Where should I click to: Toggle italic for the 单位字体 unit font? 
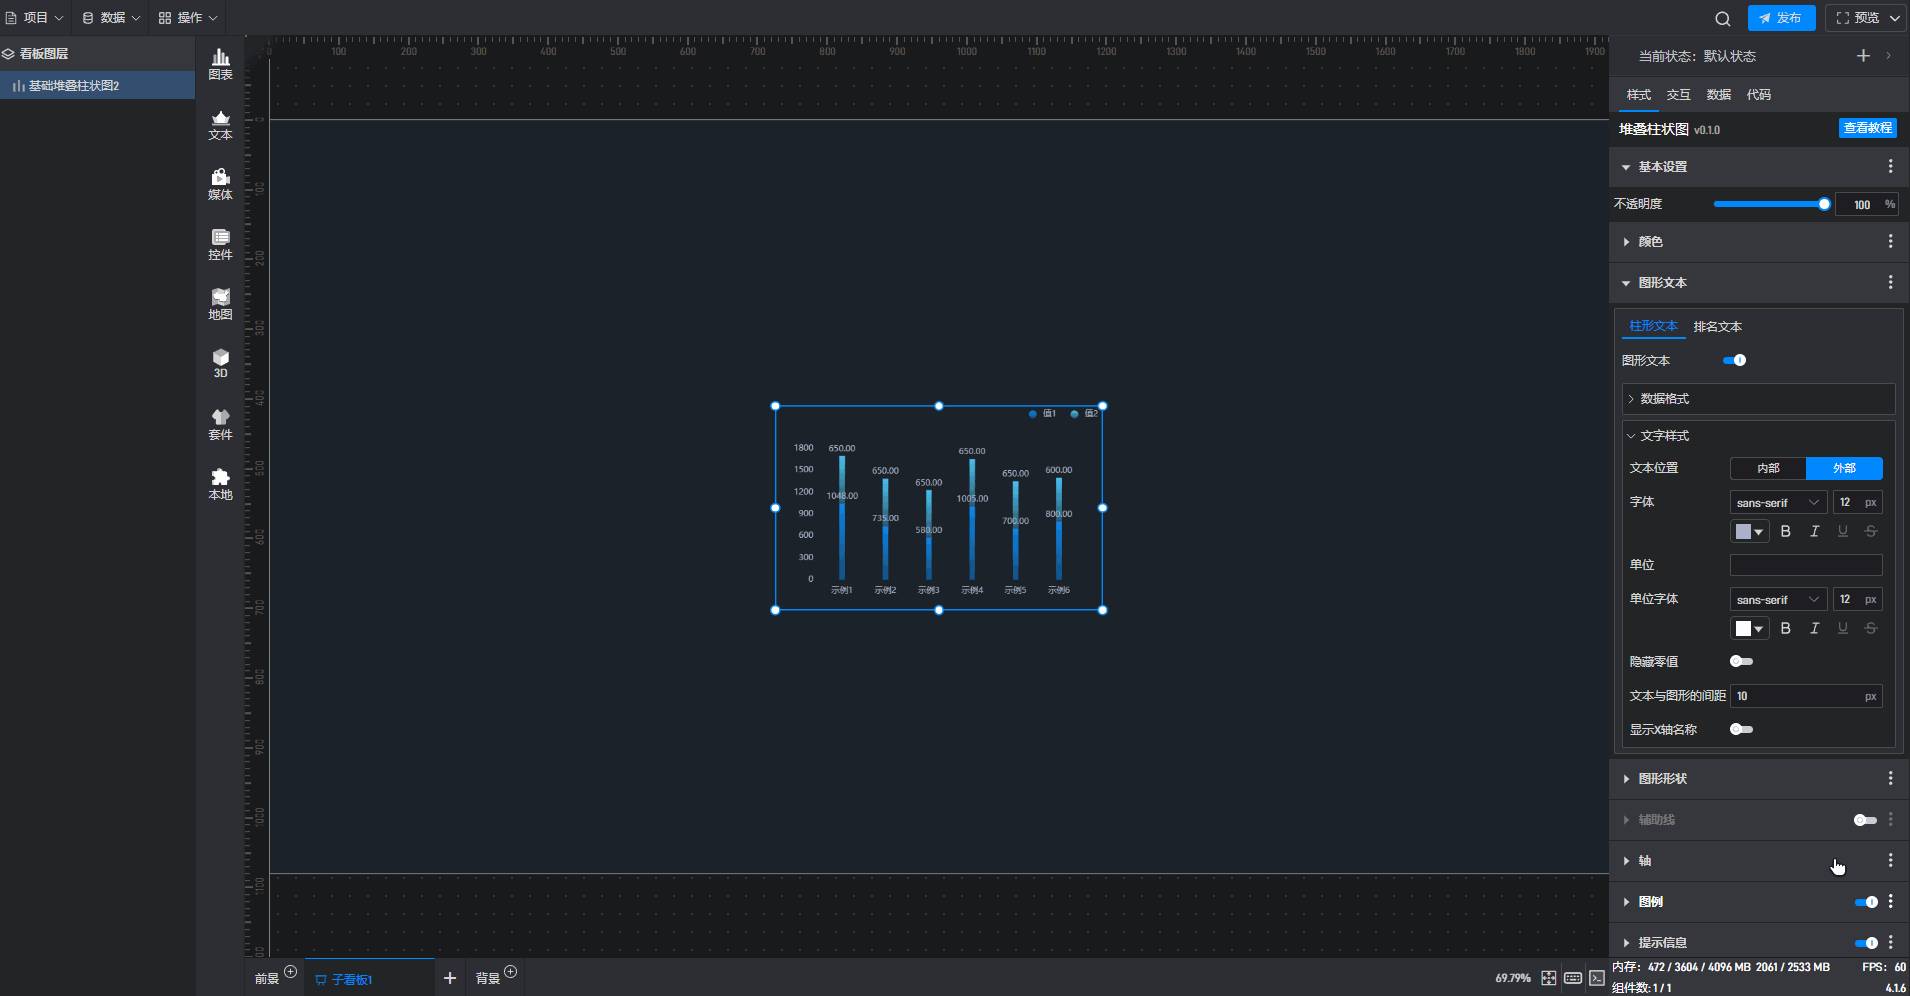point(1814,628)
